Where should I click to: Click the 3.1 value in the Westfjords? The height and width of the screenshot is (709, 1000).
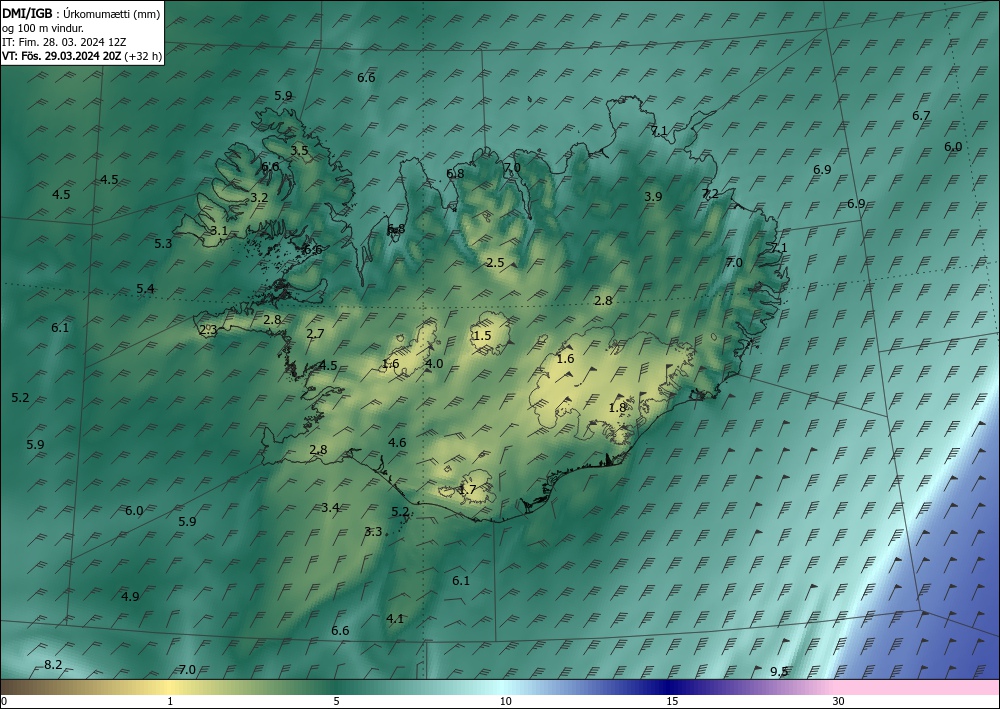tap(219, 231)
